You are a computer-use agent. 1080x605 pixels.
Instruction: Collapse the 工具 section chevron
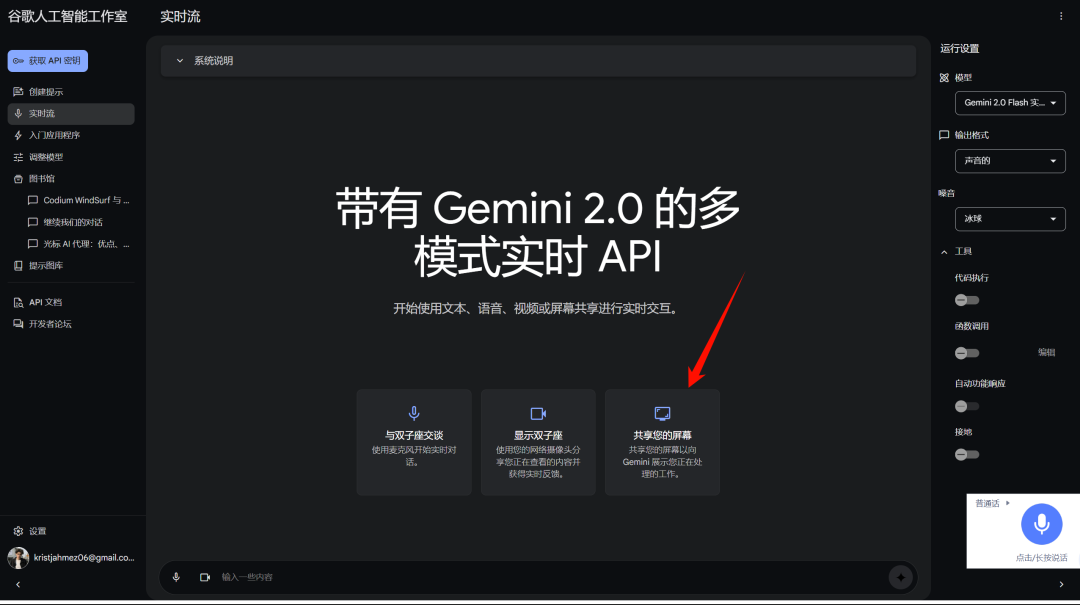(x=944, y=252)
